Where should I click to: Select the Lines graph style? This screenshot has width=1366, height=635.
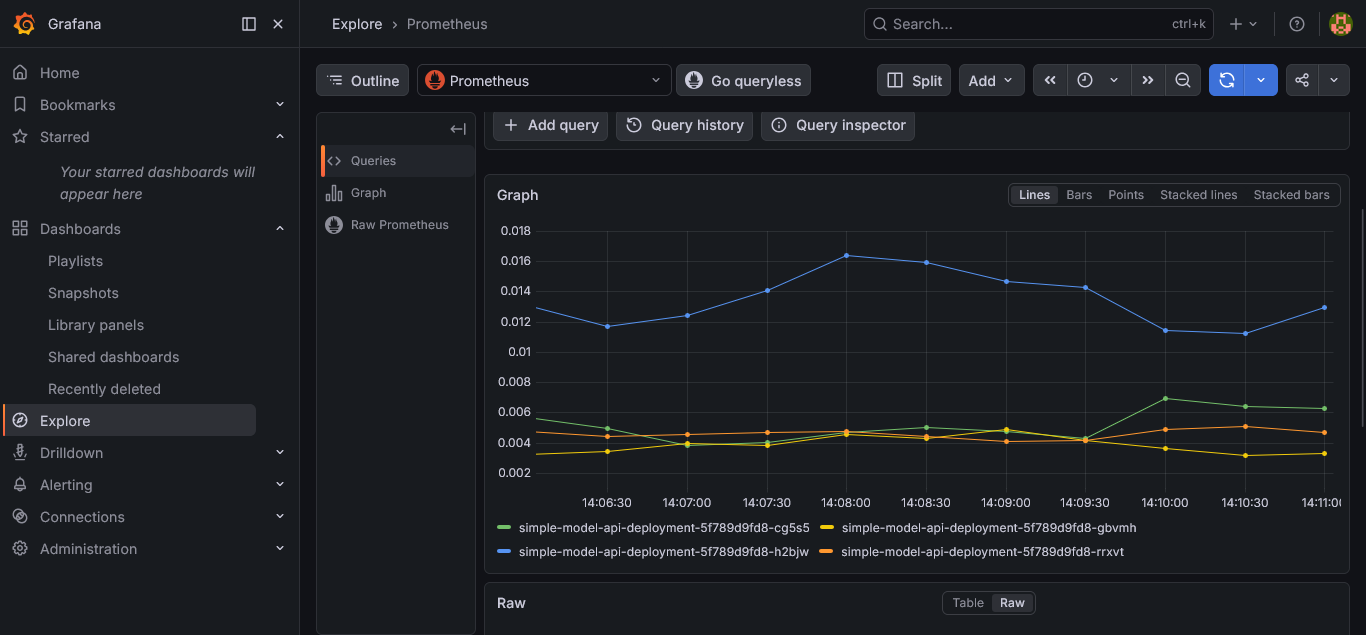pyautogui.click(x=1034, y=195)
